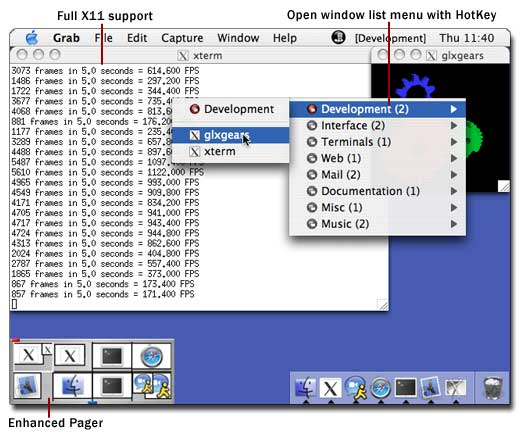
Task: Open the Capture menu
Action: pyautogui.click(x=182, y=38)
